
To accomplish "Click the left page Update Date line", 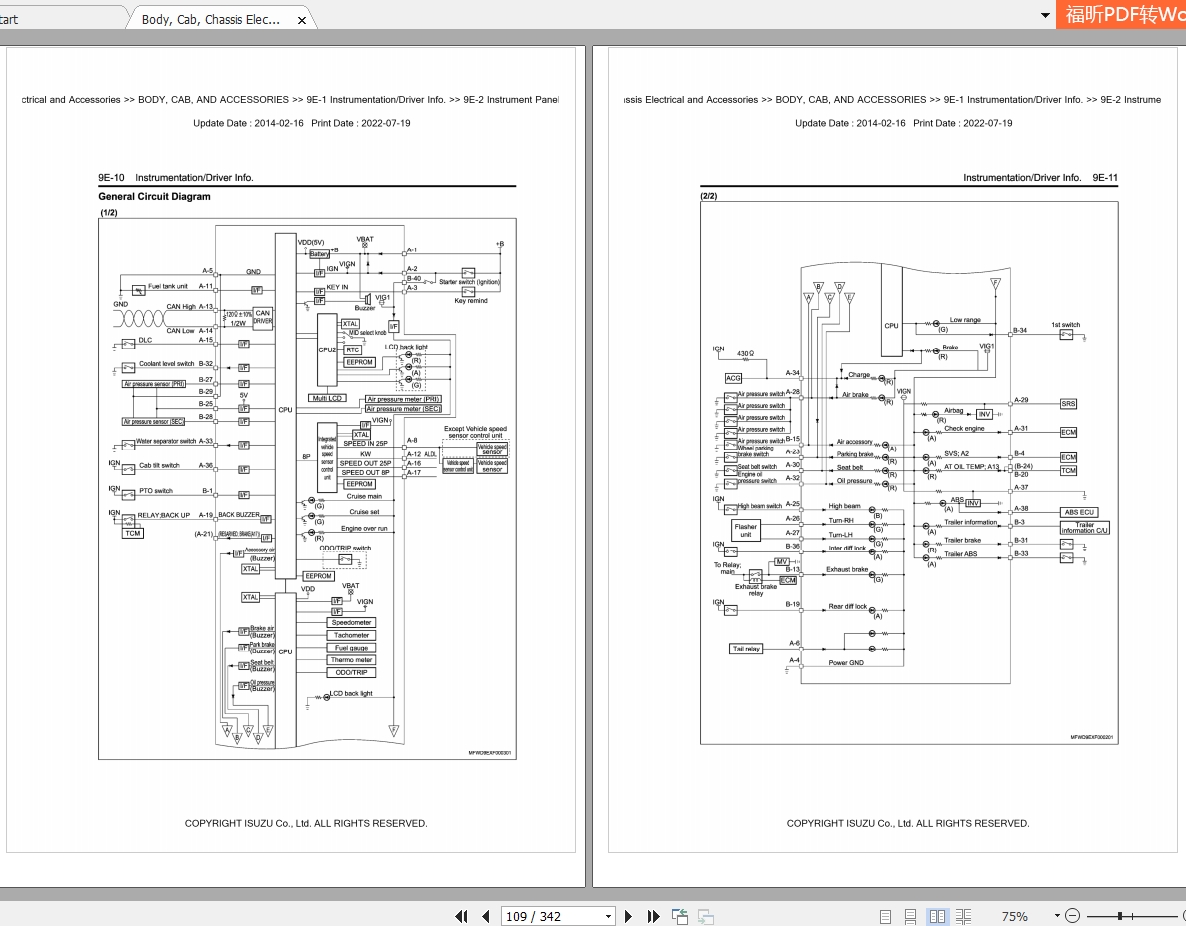I will [302, 123].
